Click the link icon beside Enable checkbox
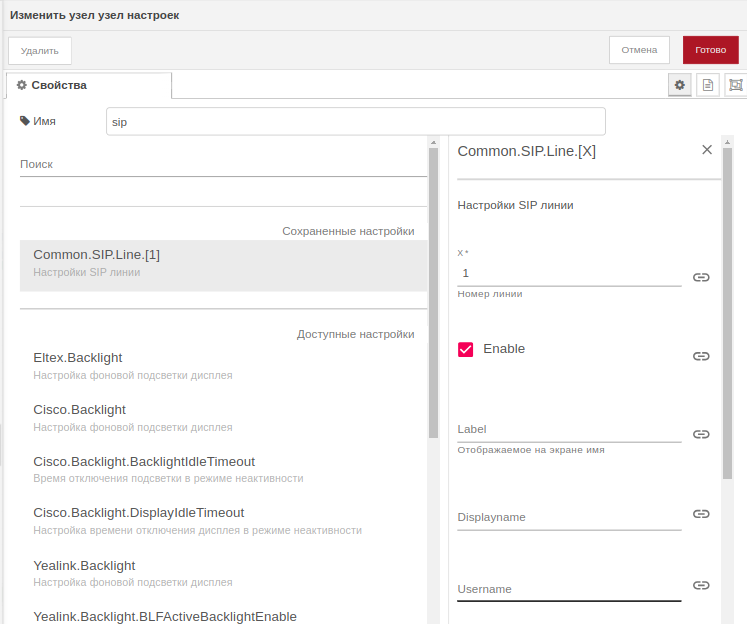Screen dimensions: 747x624 click(701, 356)
